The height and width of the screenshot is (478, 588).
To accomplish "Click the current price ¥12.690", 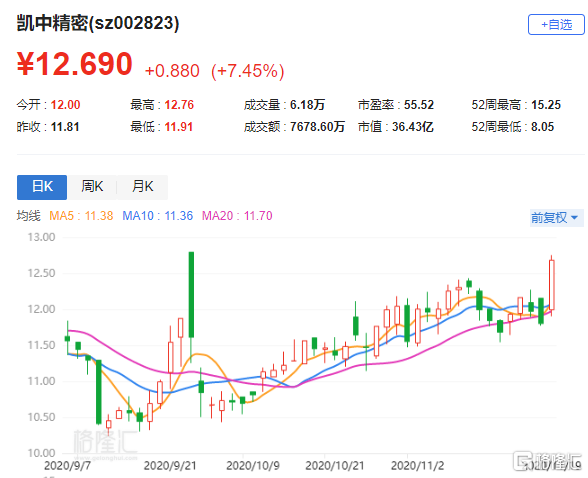I will coord(75,64).
